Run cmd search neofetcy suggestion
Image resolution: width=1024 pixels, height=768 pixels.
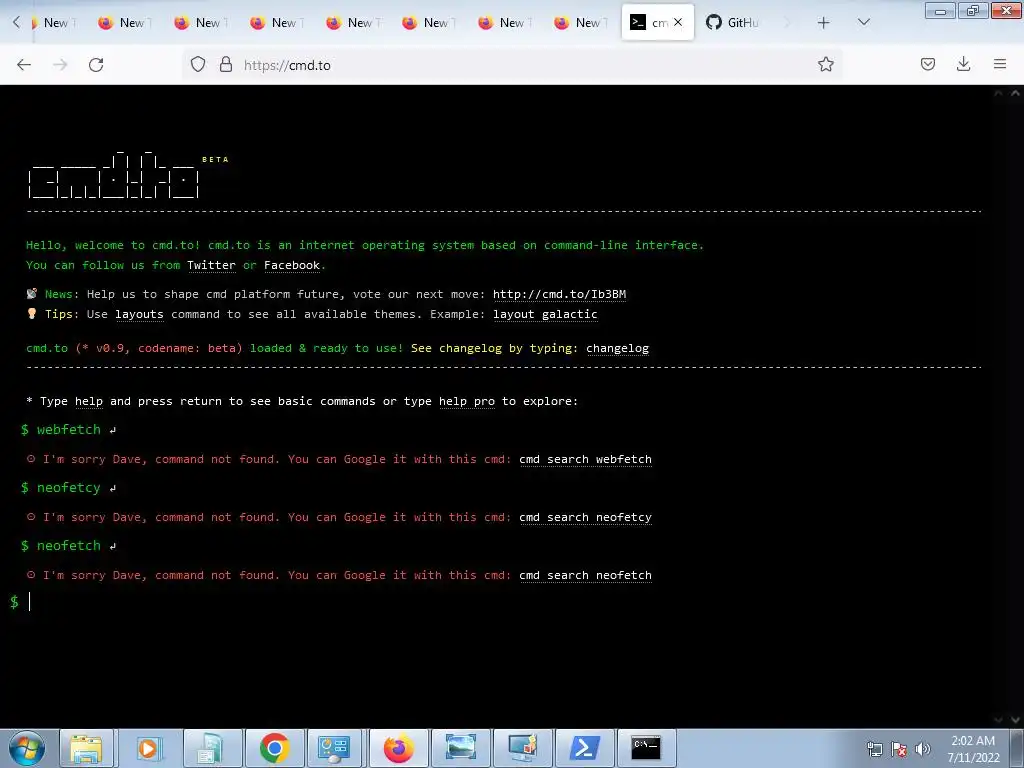[x=585, y=518]
